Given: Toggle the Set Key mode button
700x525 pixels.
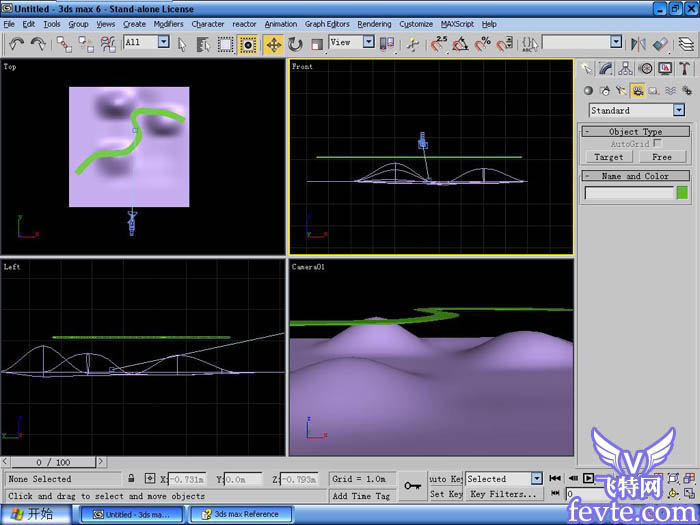Looking at the screenshot, I should [446, 494].
